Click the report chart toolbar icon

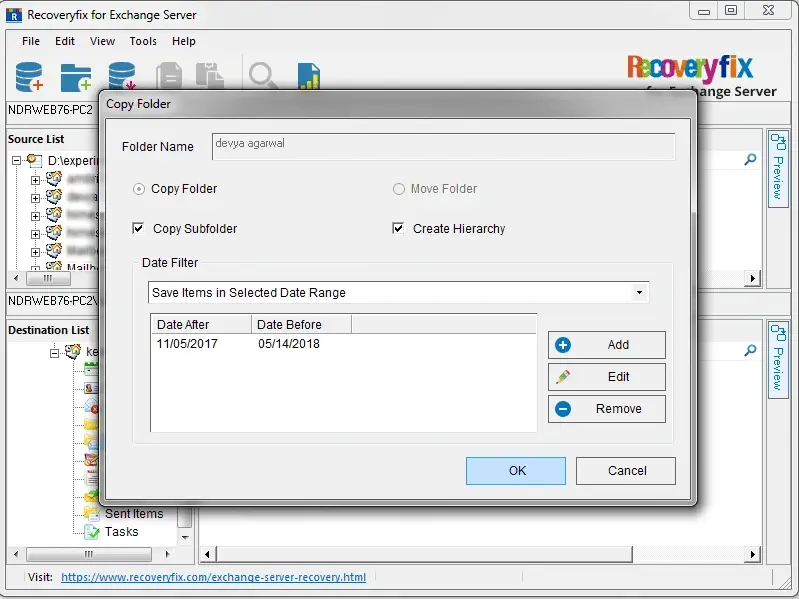[x=309, y=76]
